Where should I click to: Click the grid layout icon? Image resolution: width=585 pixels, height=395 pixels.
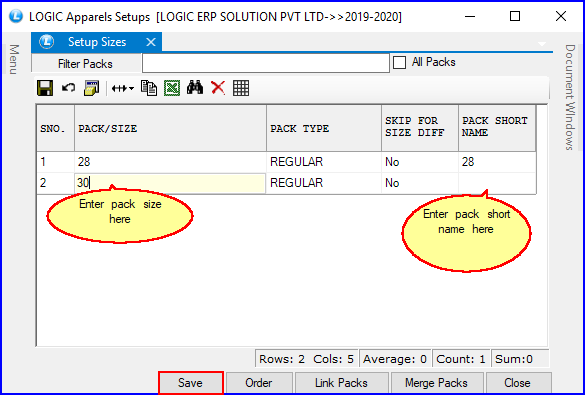(241, 88)
